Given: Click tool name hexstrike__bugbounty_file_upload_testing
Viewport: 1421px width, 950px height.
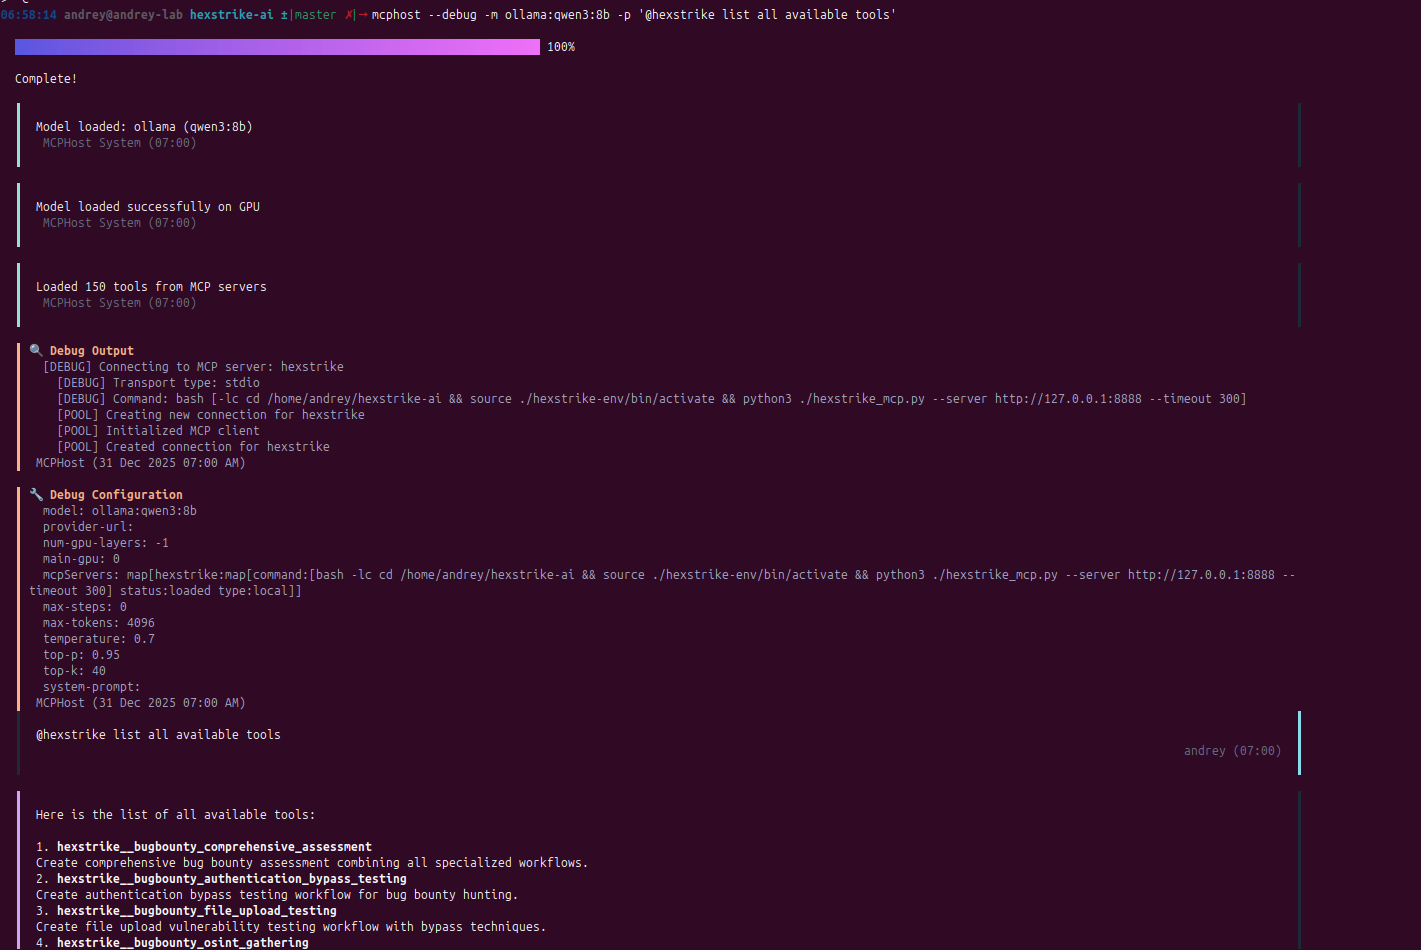Looking at the screenshot, I should [x=197, y=911].
